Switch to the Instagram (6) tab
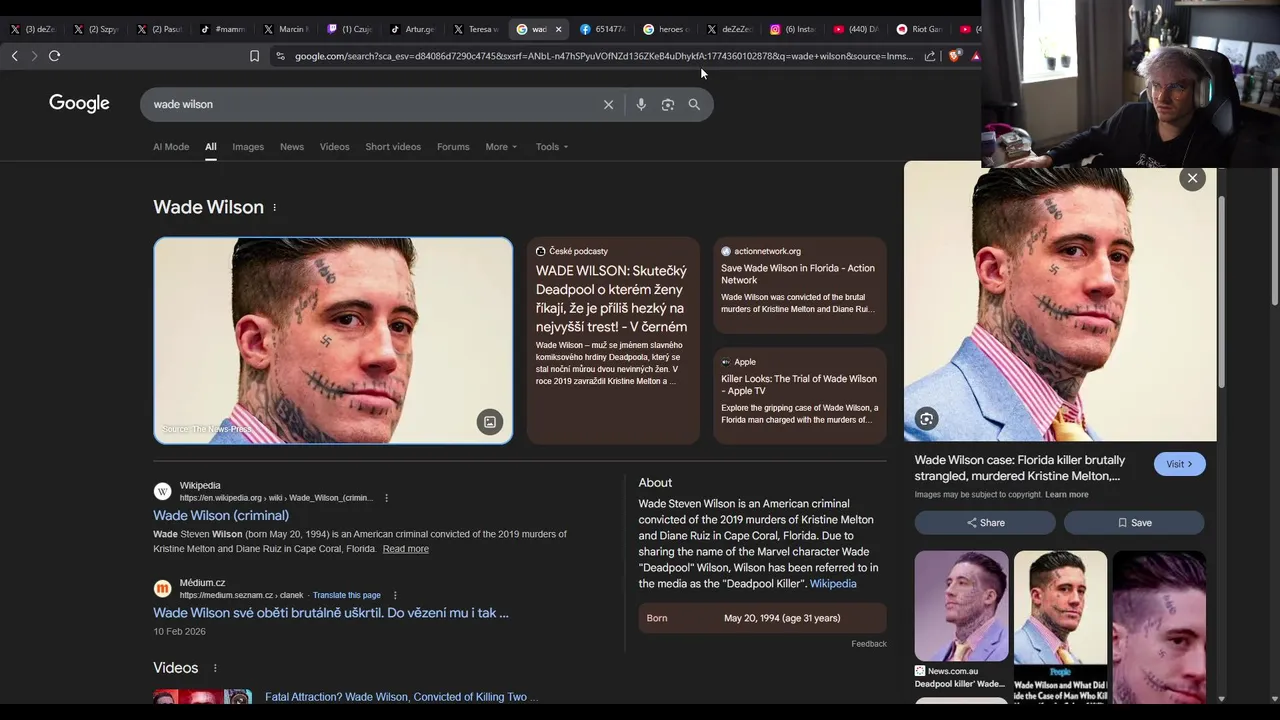This screenshot has width=1280, height=720. click(792, 29)
